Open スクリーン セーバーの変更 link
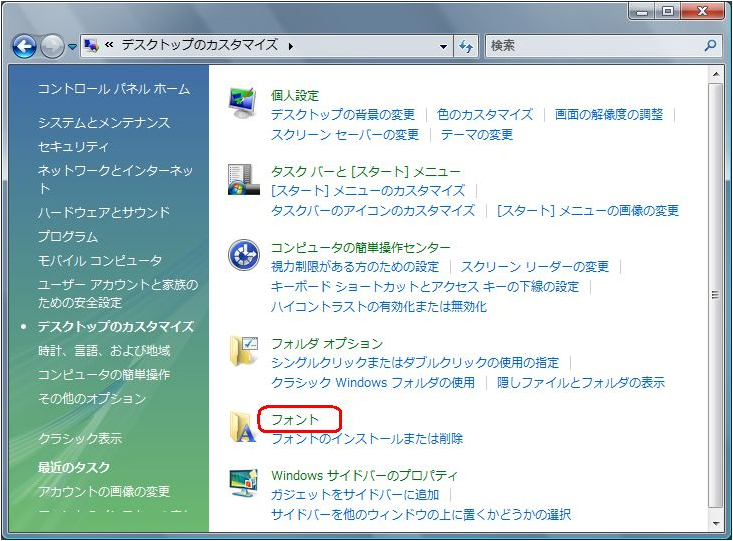The image size is (733, 541). [x=345, y=135]
